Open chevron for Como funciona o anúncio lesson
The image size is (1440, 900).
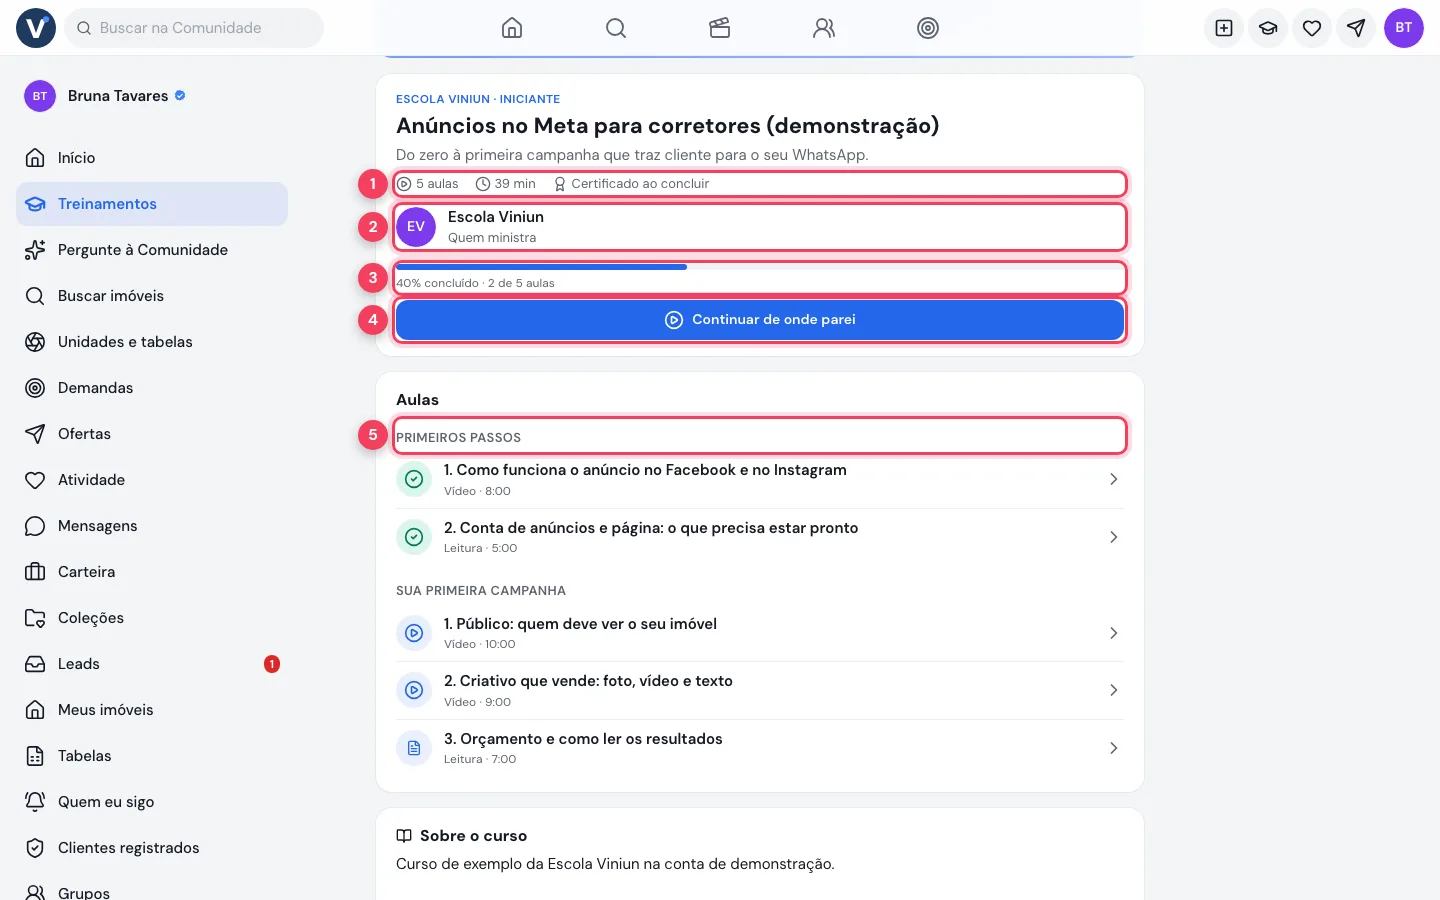(x=1114, y=480)
